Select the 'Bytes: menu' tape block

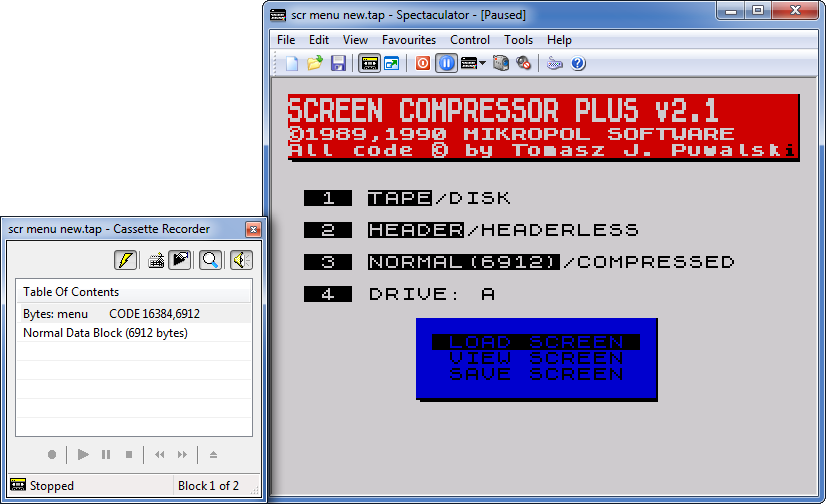134,314
